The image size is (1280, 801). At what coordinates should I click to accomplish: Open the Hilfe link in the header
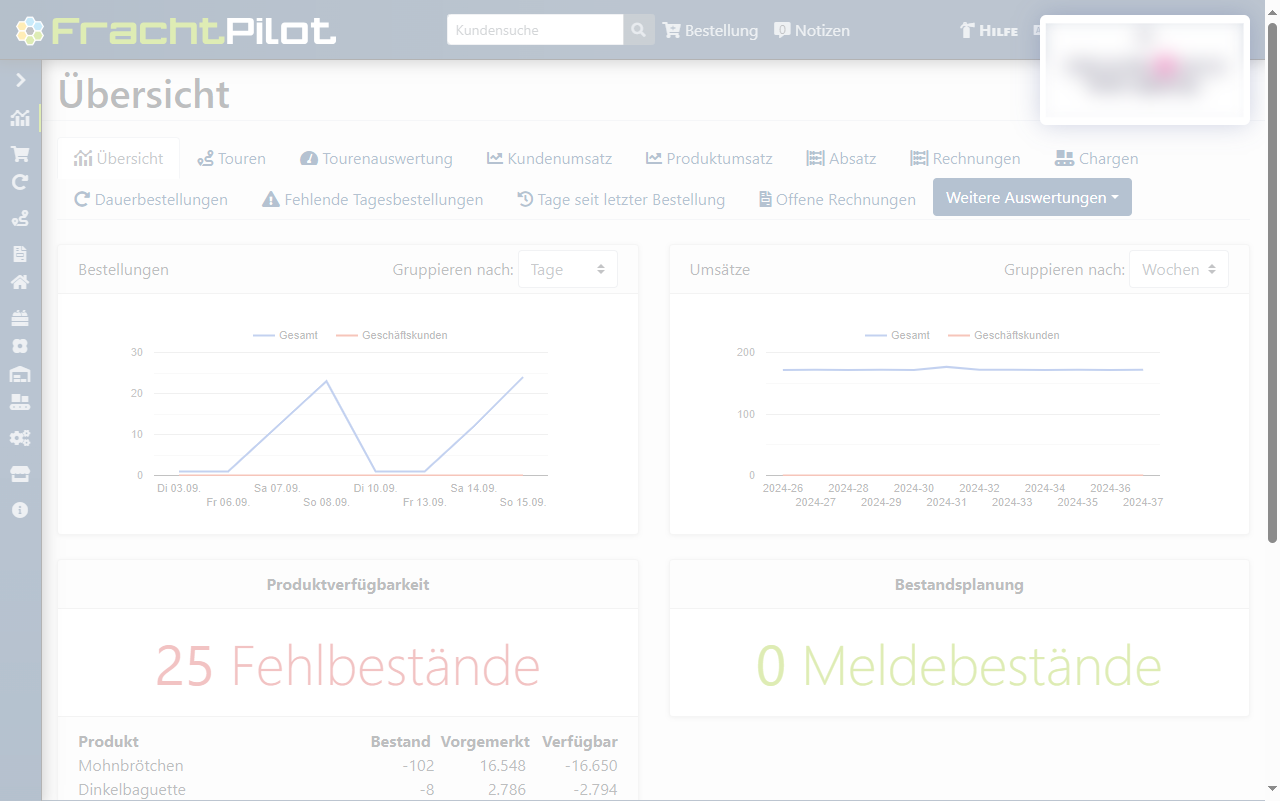pyautogui.click(x=988, y=31)
